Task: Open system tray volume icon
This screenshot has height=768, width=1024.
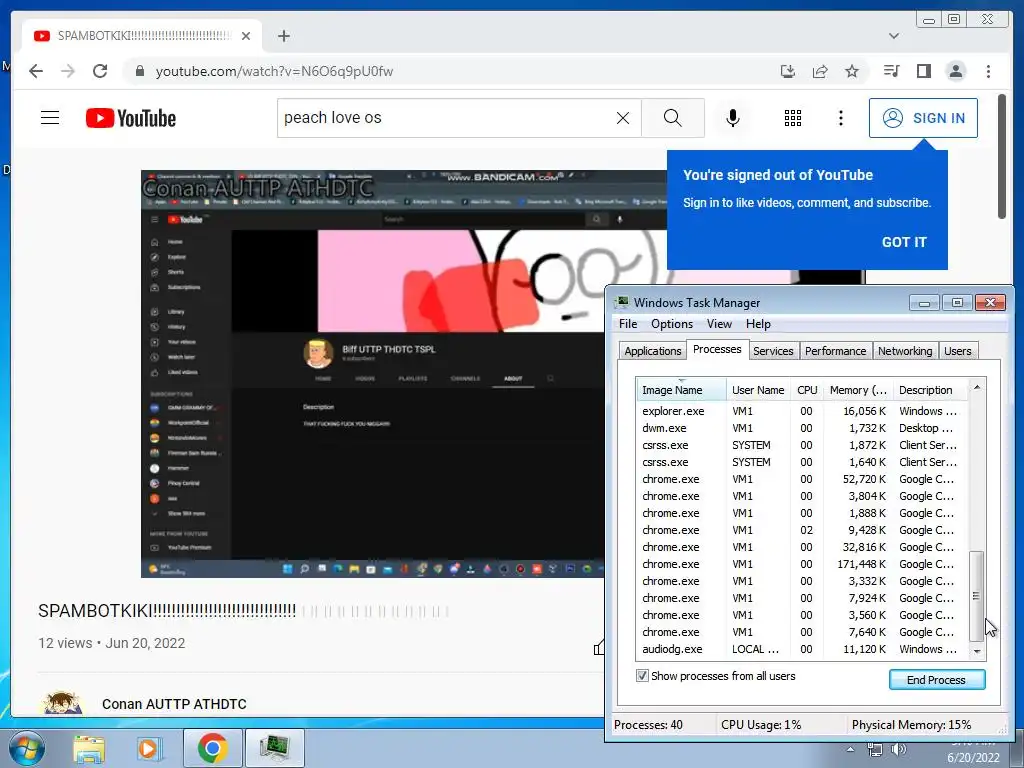Action: 899,750
